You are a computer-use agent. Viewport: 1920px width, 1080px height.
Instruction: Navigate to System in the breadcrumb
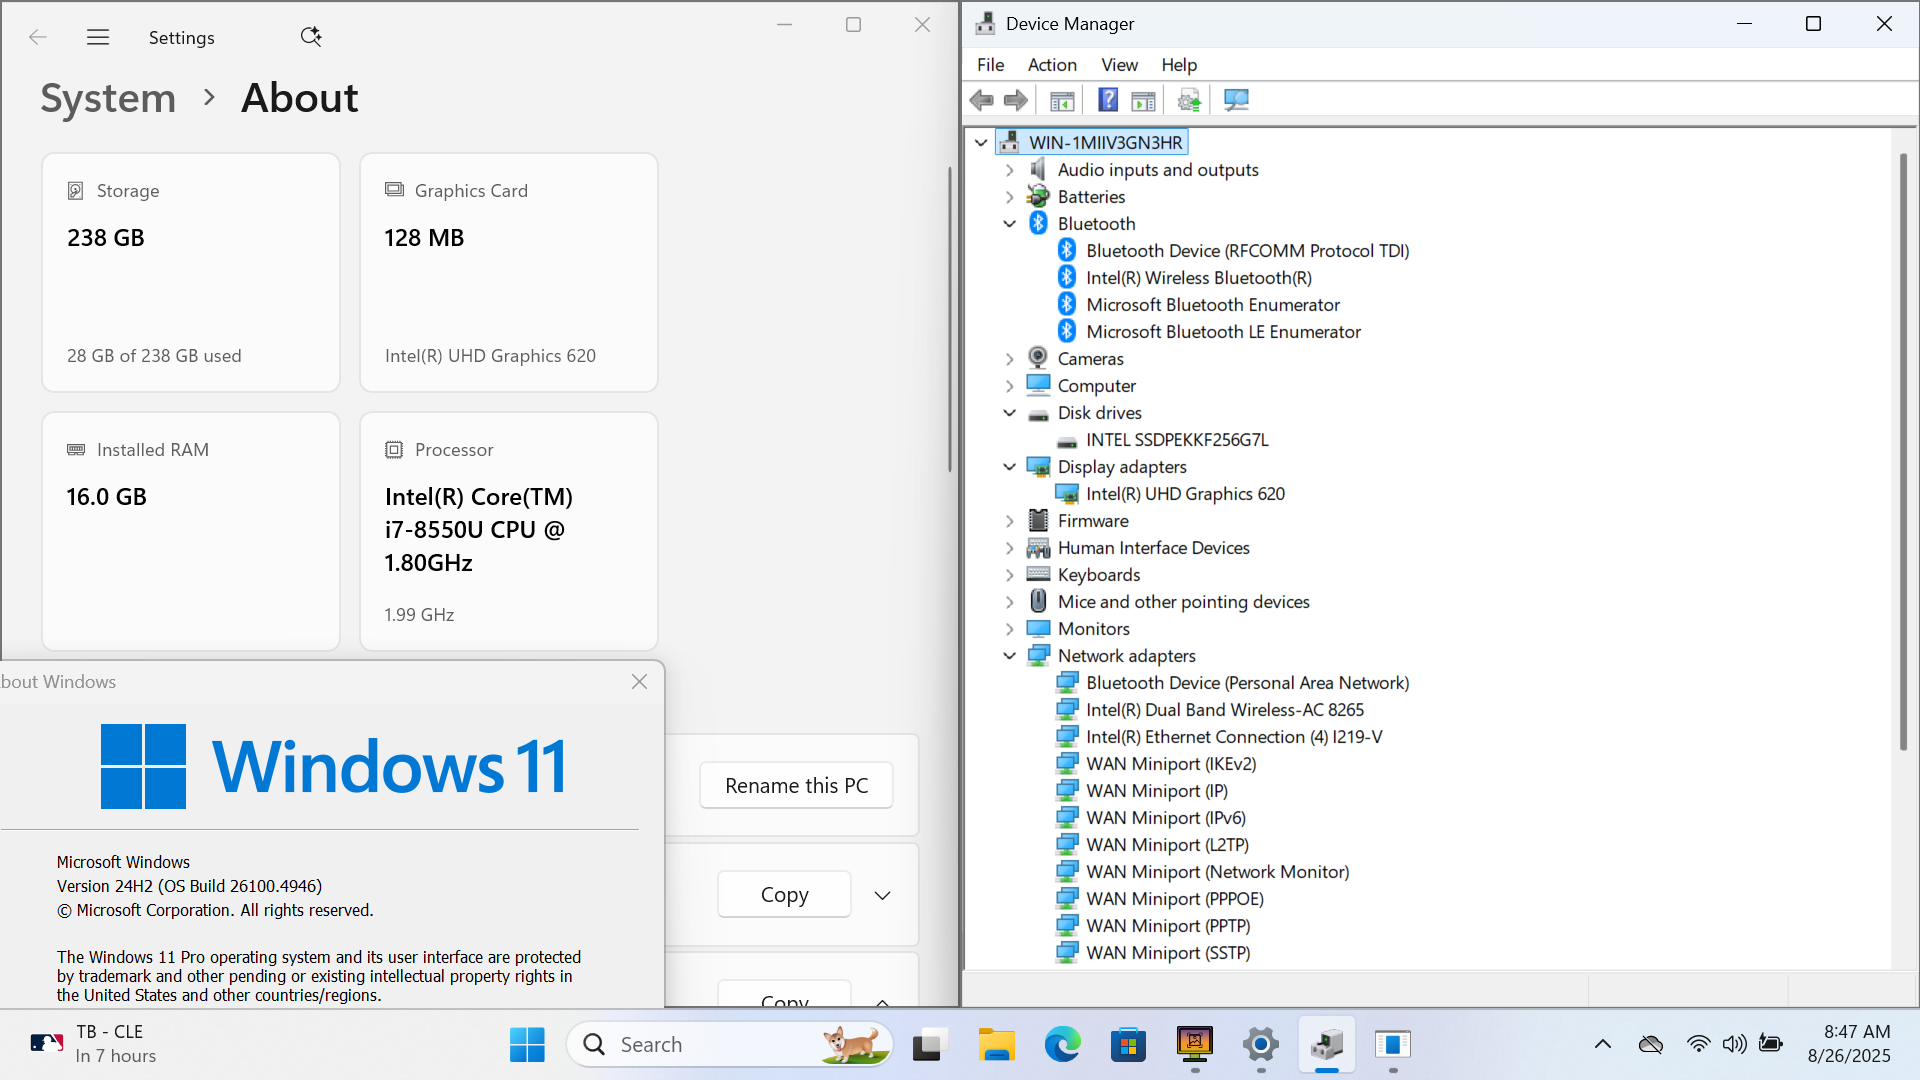click(x=108, y=98)
